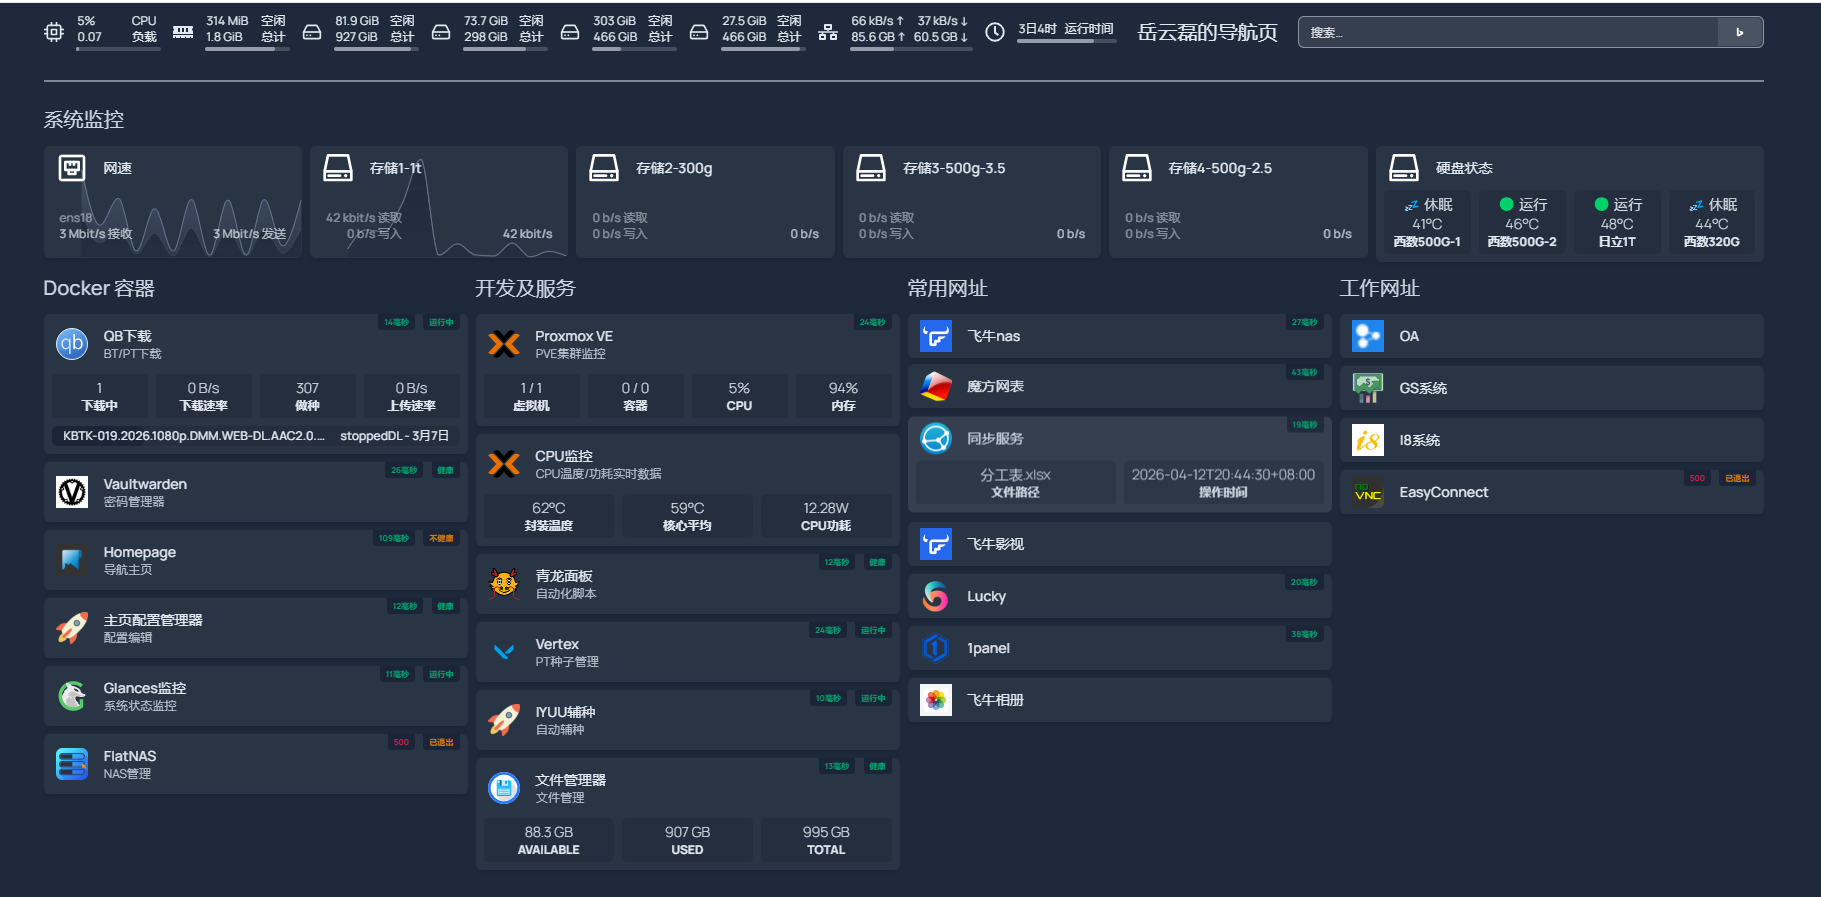
Task: Open the 青龙面板 mascot icon
Action: pyautogui.click(x=504, y=584)
